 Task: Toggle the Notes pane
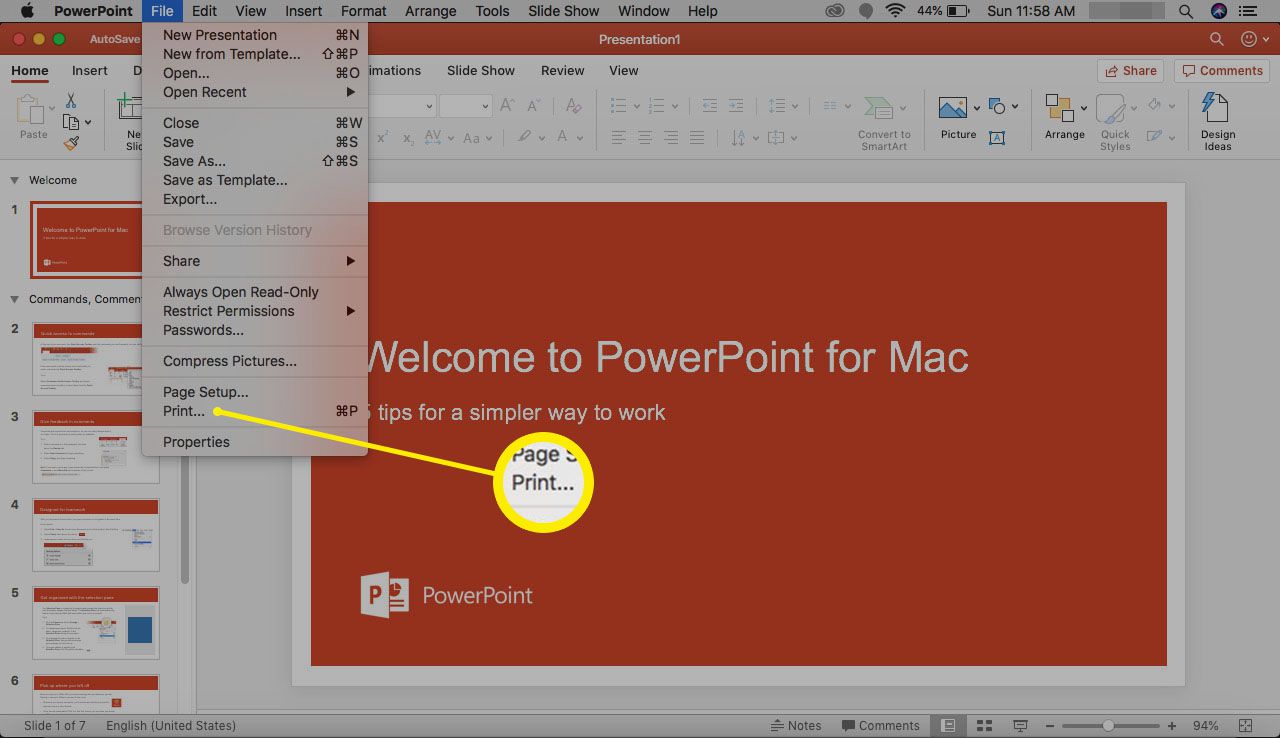(x=795, y=725)
